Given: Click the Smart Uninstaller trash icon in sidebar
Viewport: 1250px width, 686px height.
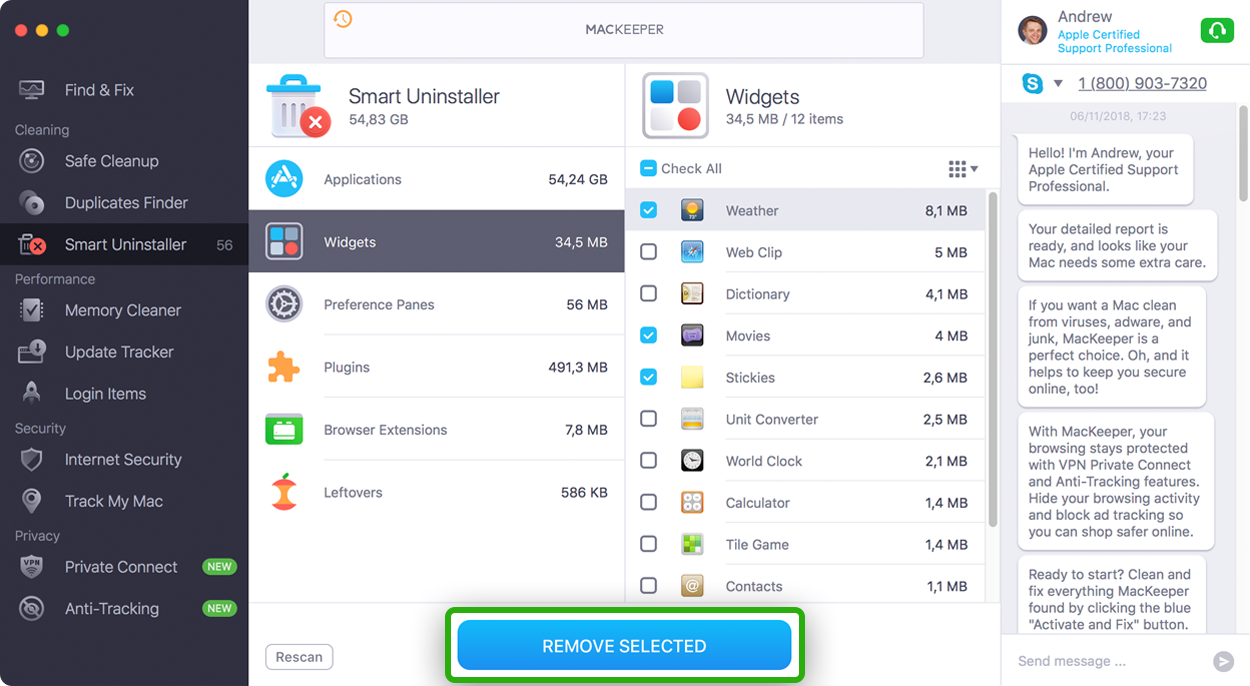Looking at the screenshot, I should (x=32, y=245).
